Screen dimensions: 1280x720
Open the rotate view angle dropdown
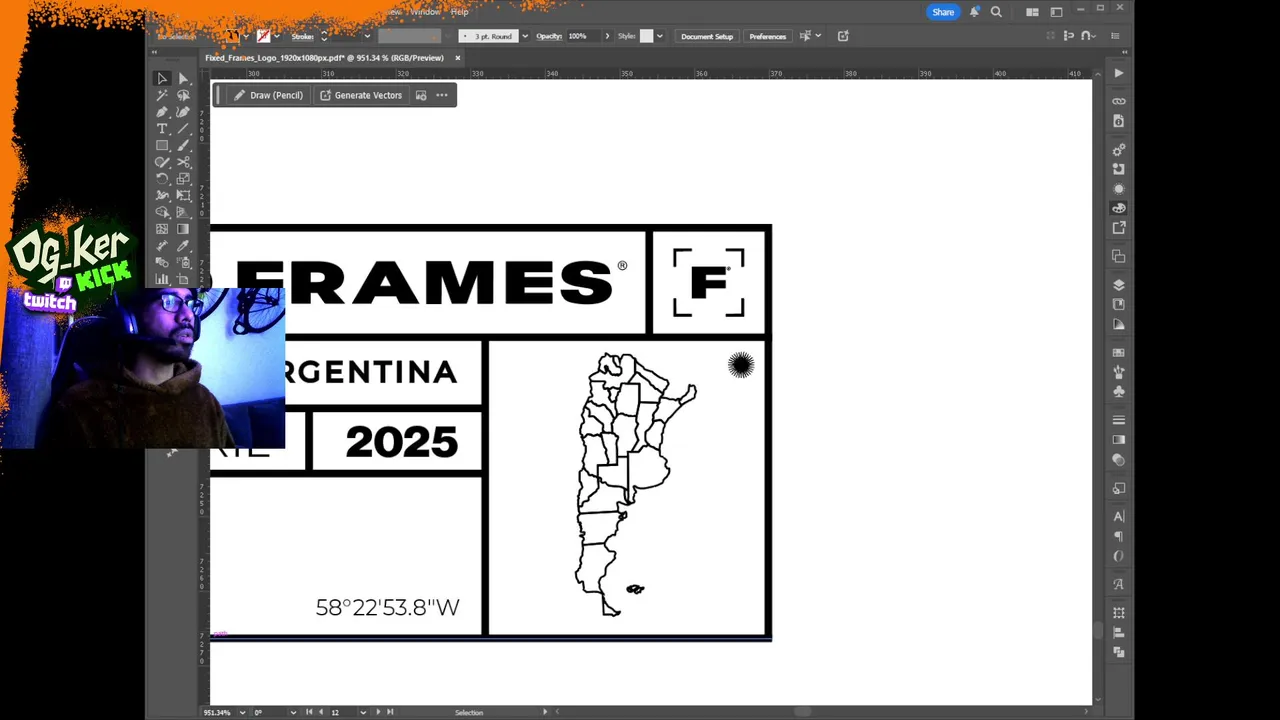pos(293,712)
